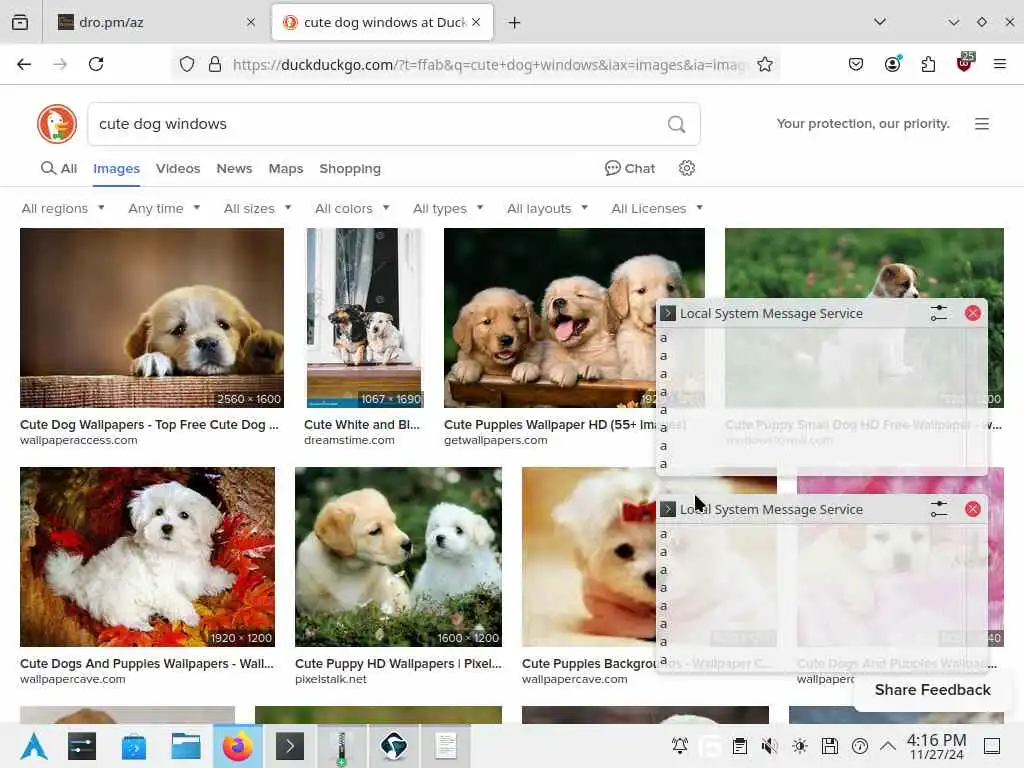Image resolution: width=1024 pixels, height=768 pixels.
Task: Select the Images search tab
Action: 116,168
